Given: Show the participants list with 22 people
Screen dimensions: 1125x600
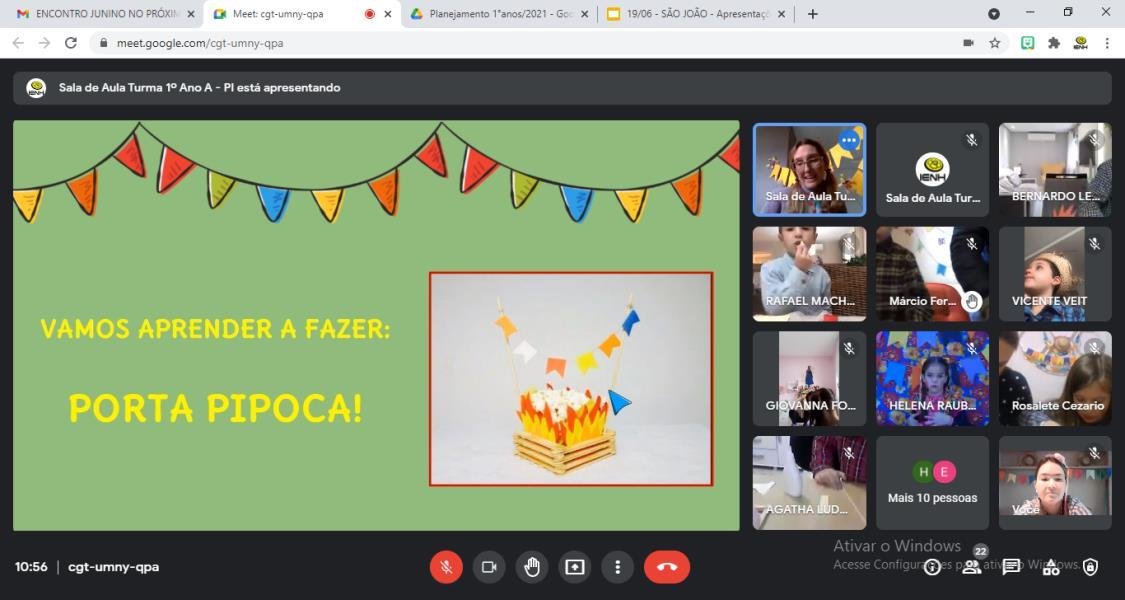Looking at the screenshot, I should click(x=971, y=566).
